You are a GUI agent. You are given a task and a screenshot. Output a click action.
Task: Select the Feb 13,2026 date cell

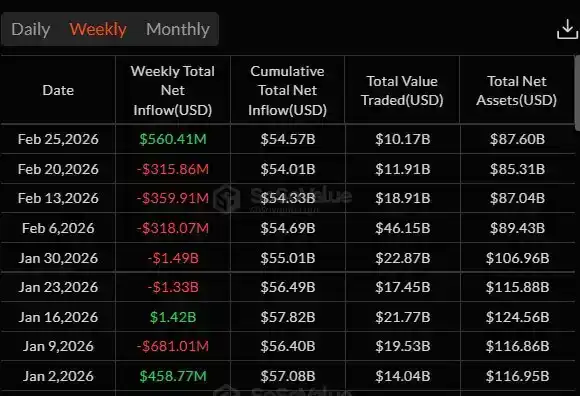(x=58, y=198)
